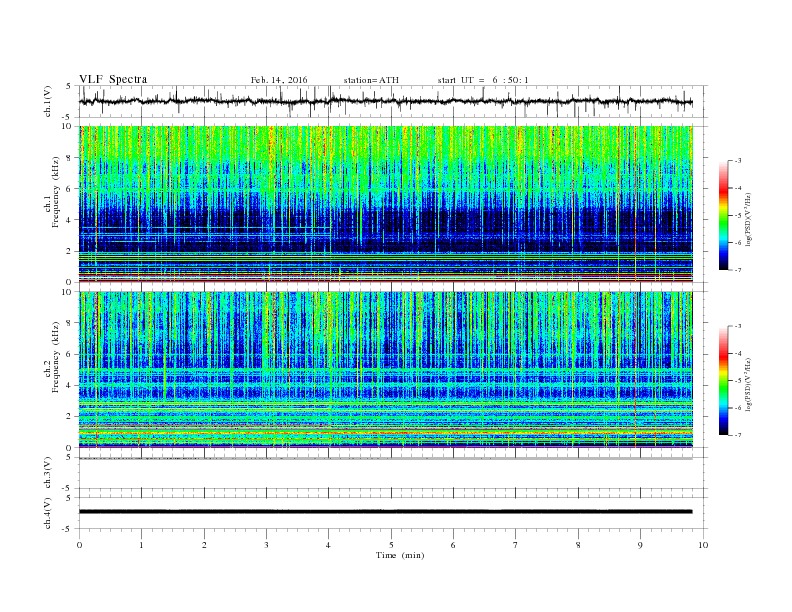Click ch.2 frequency tick label '8'
Viewport: 792px width, 612px height.
point(69,323)
